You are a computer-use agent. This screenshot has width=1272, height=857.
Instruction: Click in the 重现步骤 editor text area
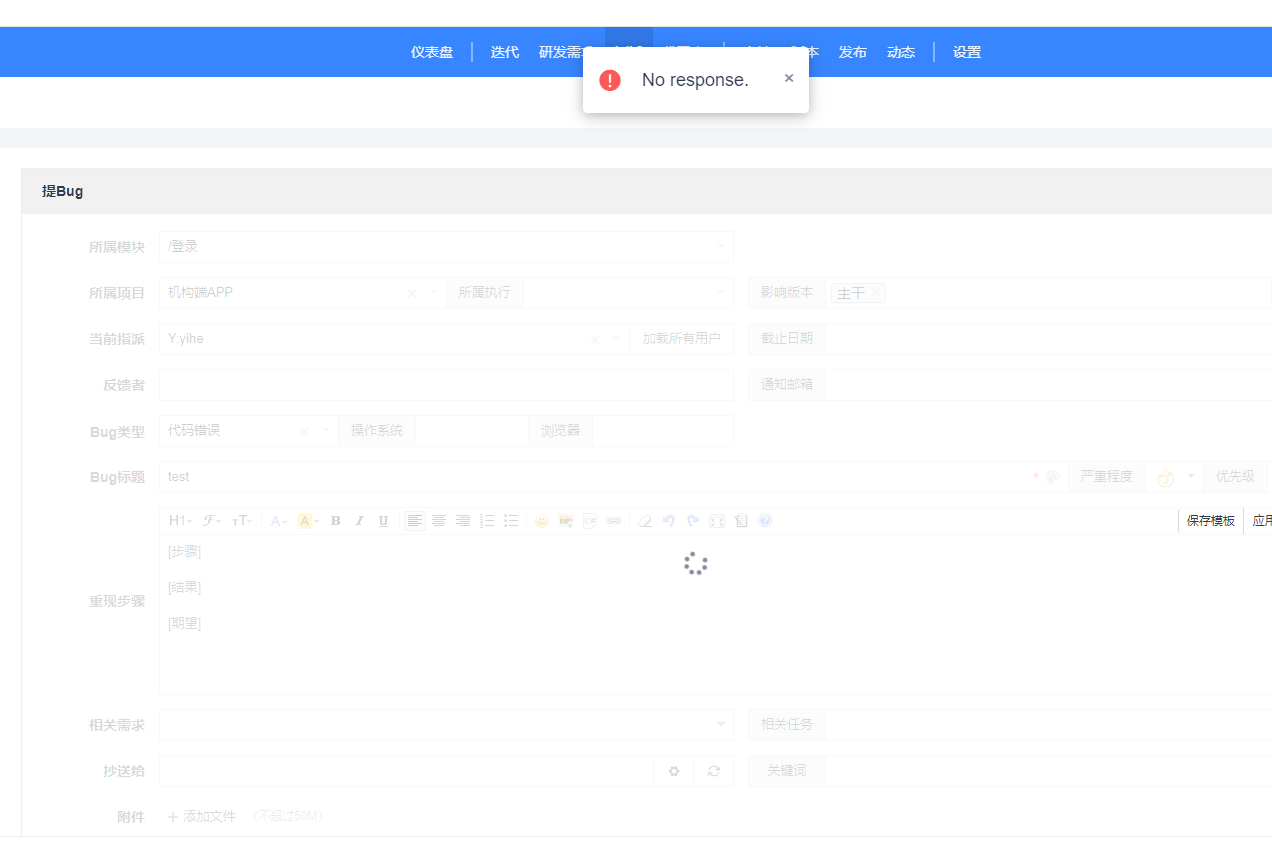tap(715, 614)
